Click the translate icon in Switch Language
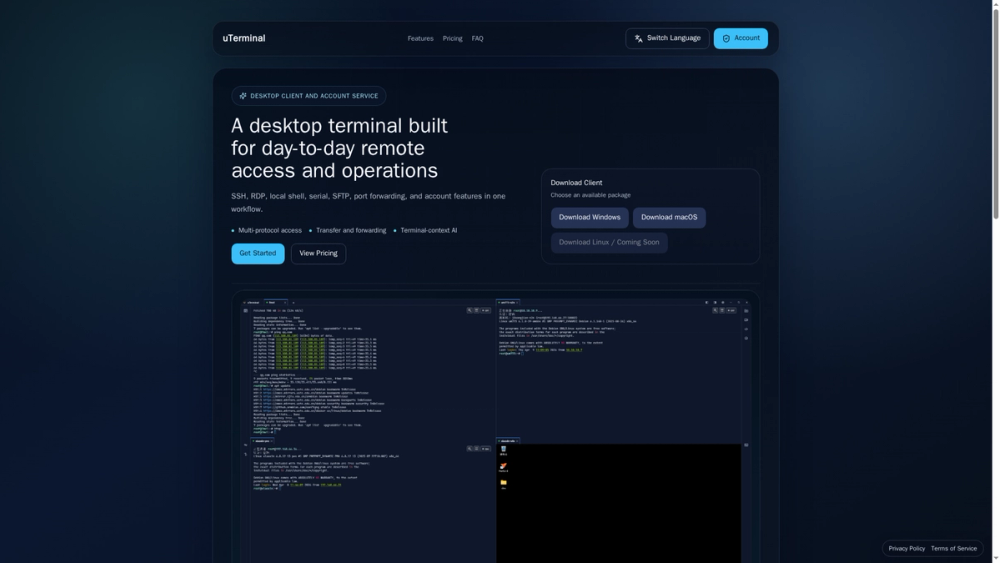Viewport: 1000px width, 563px height. tap(638, 39)
